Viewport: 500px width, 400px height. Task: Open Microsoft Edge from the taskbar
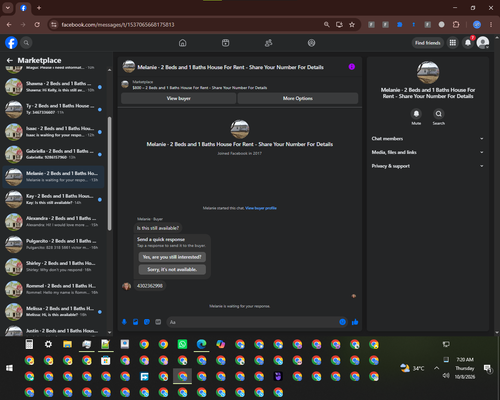[201, 344]
